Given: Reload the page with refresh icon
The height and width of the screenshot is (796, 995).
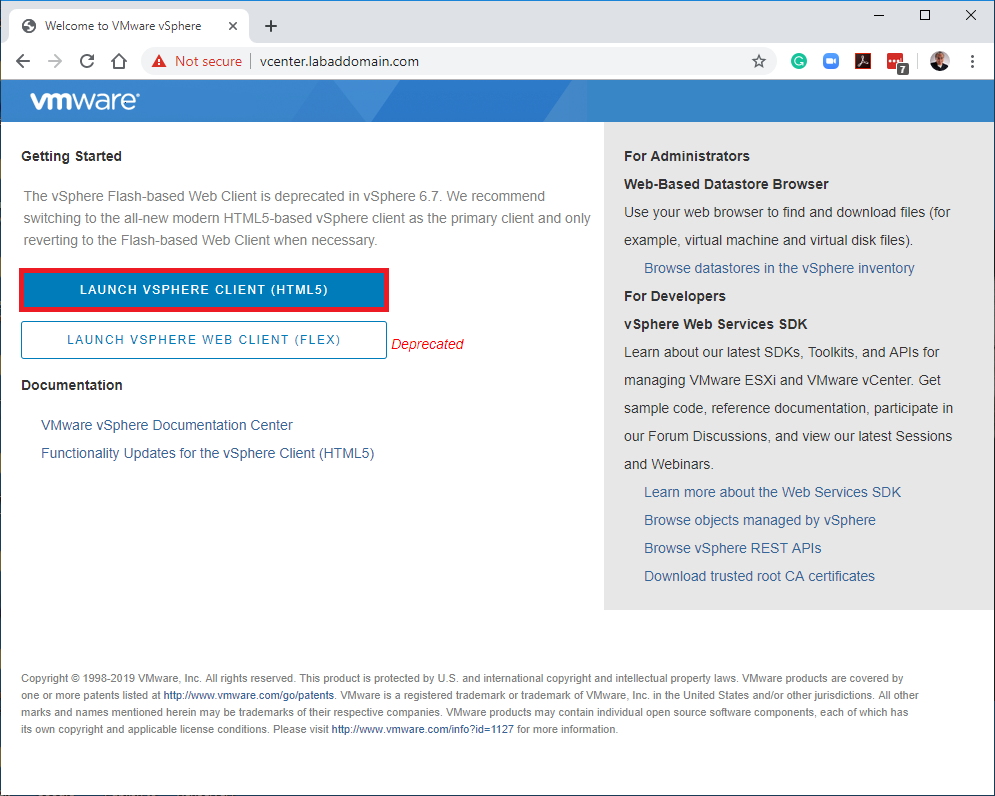Looking at the screenshot, I should [x=87, y=61].
